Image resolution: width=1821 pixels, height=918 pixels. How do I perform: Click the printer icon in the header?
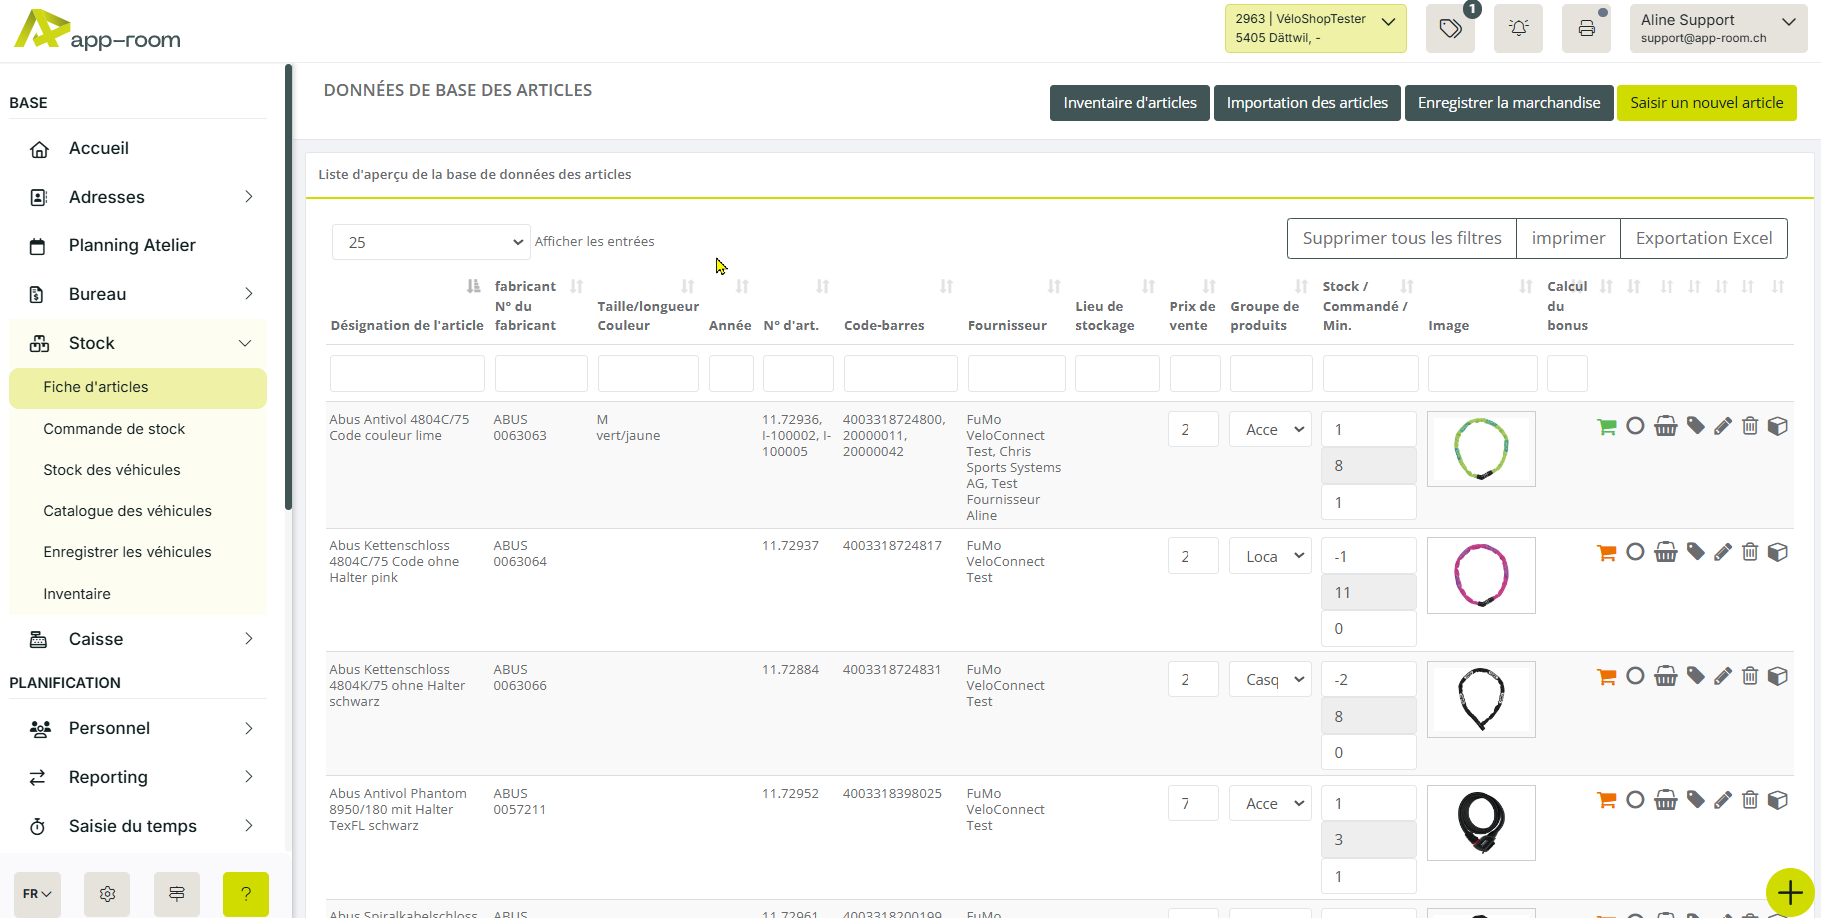pyautogui.click(x=1586, y=28)
